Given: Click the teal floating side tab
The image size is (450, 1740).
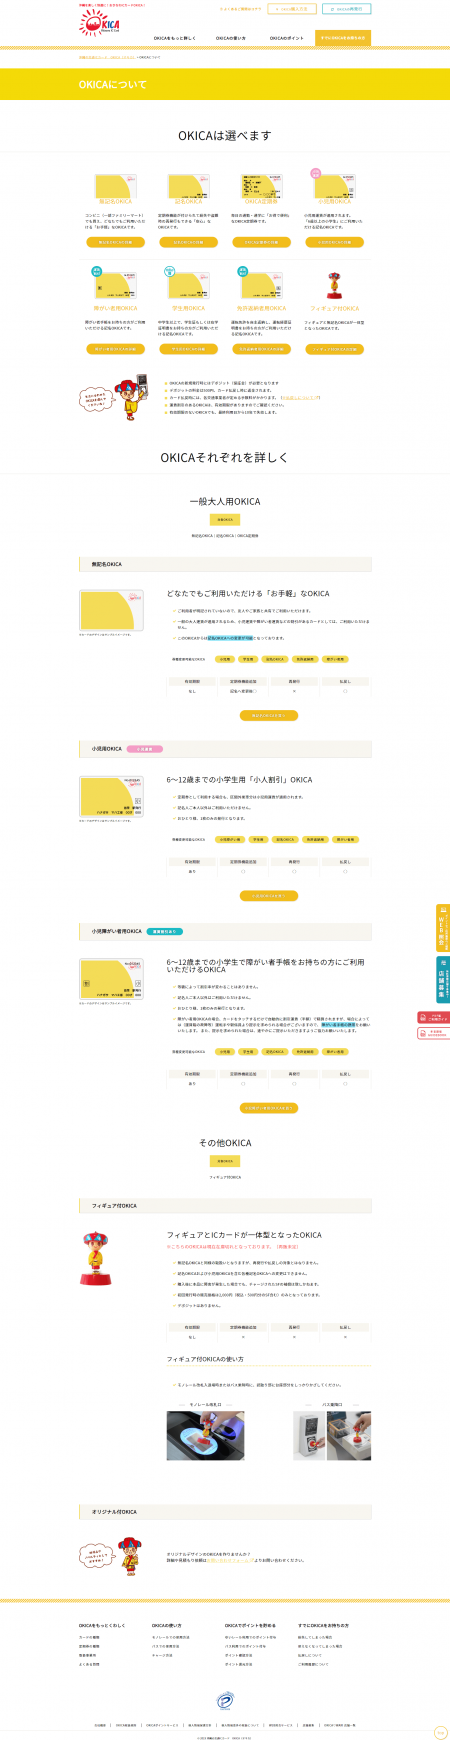Looking at the screenshot, I should (442, 980).
